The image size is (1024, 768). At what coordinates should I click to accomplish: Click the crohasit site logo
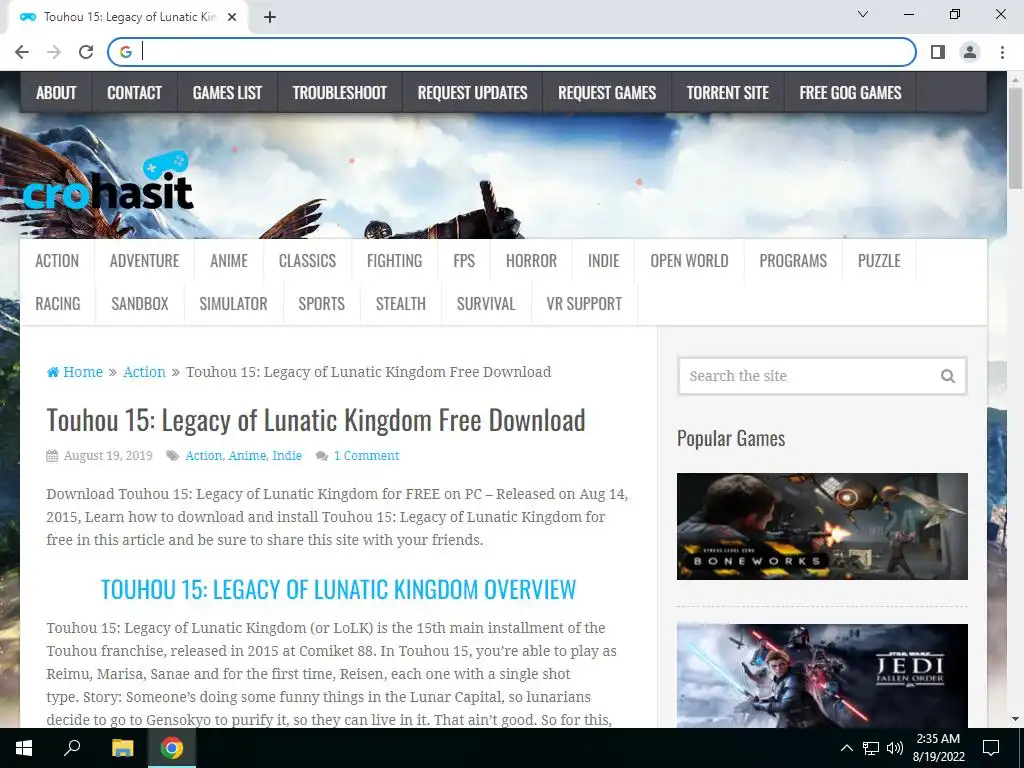coord(108,182)
